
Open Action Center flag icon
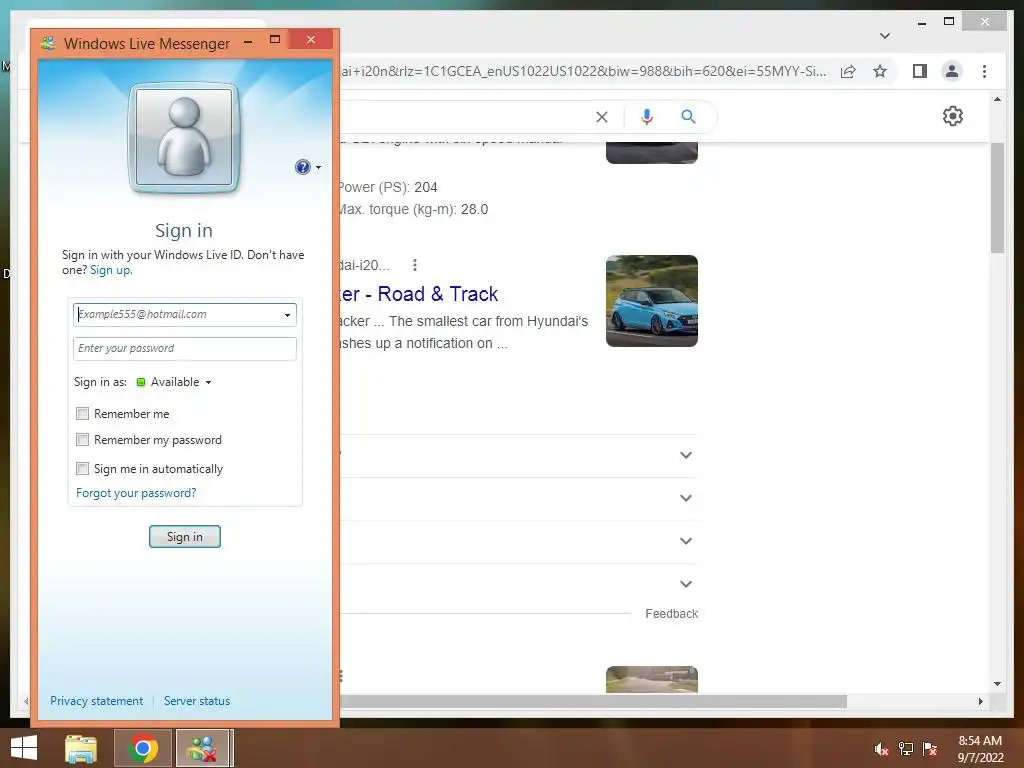click(930, 748)
